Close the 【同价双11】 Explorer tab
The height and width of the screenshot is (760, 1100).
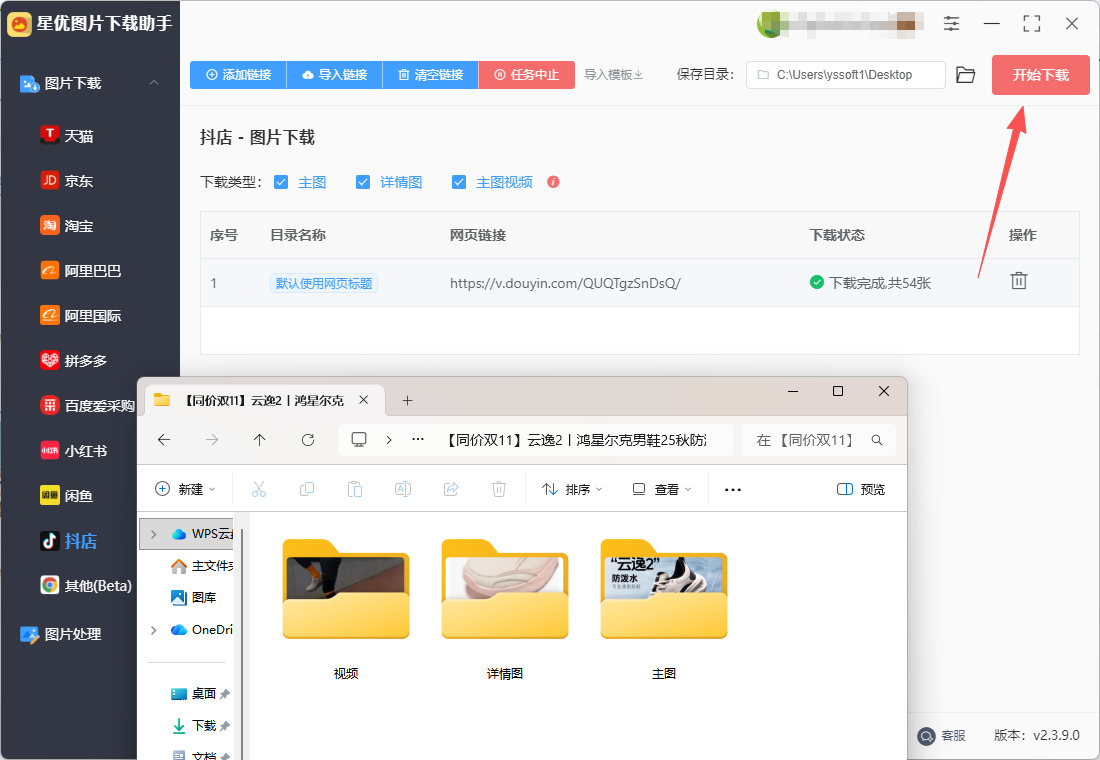[363, 399]
